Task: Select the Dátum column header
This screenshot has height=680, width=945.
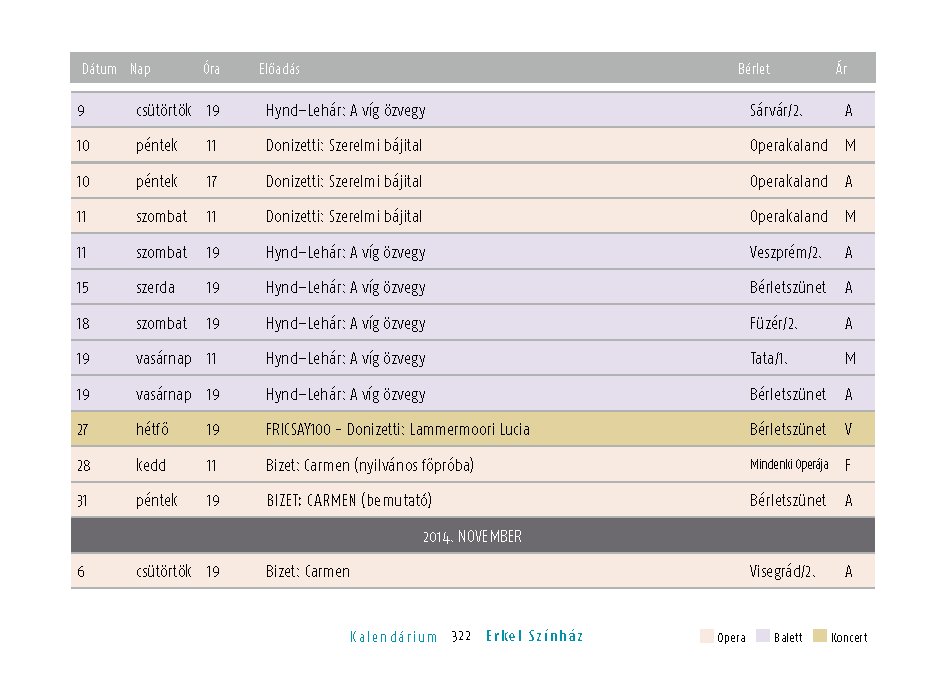Action: pyautogui.click(x=99, y=69)
